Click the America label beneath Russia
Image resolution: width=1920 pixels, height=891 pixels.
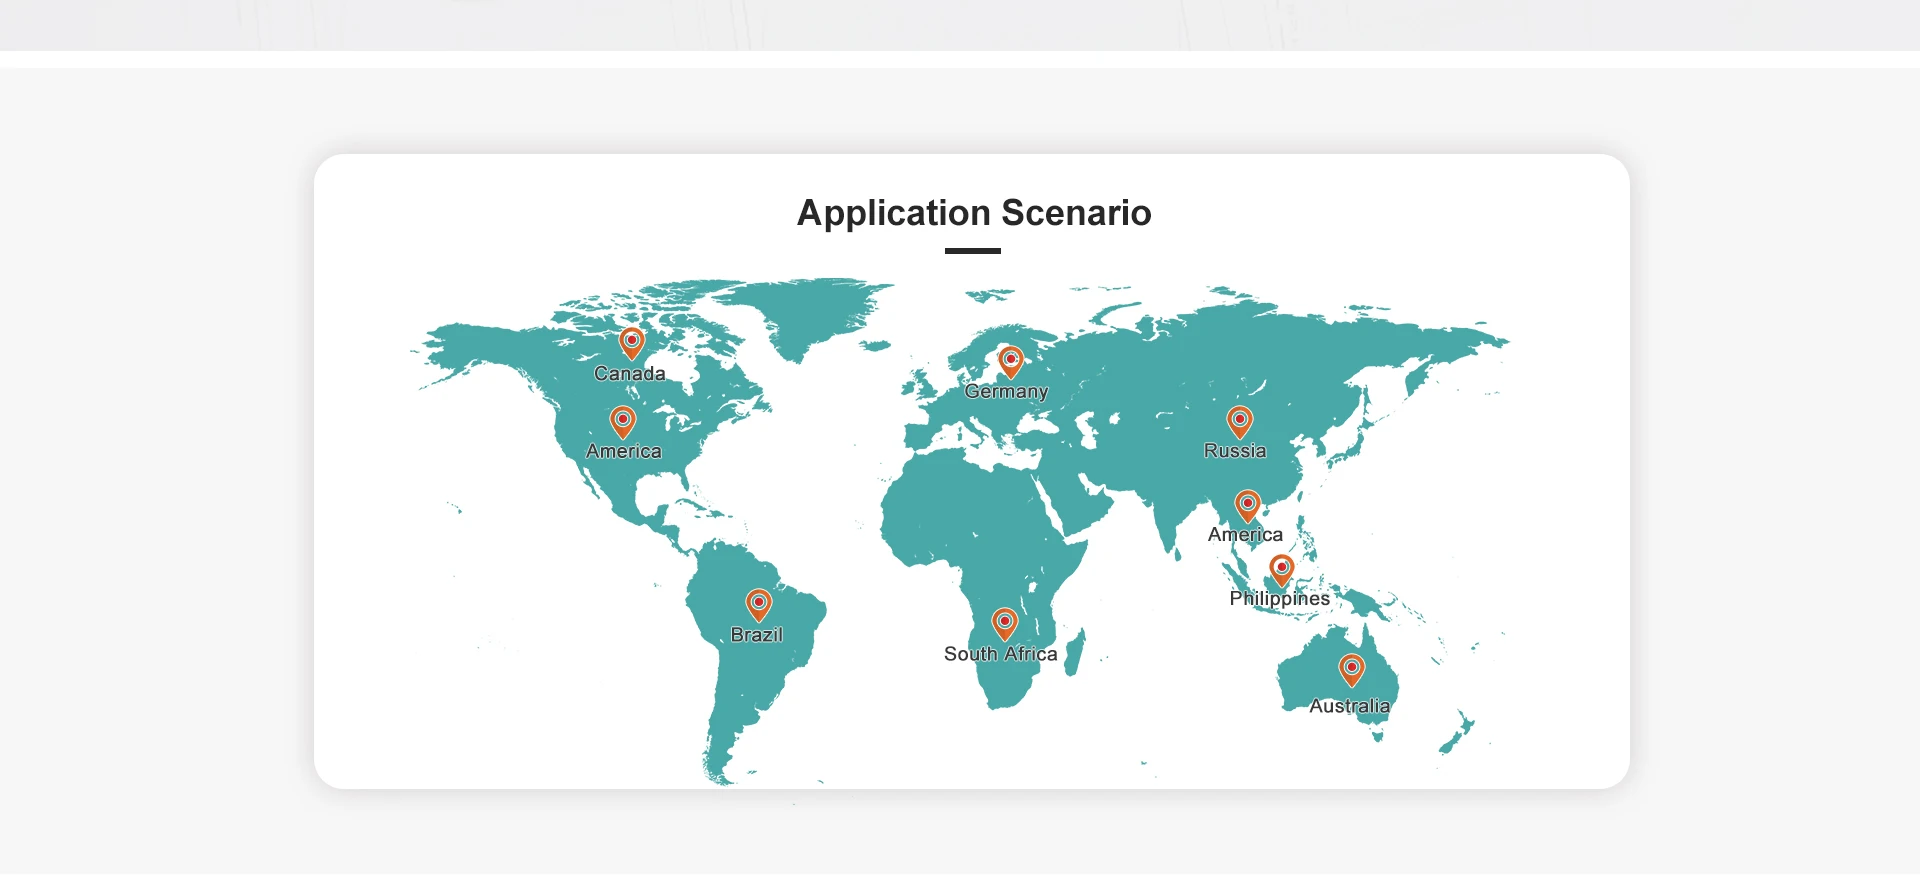(1245, 535)
